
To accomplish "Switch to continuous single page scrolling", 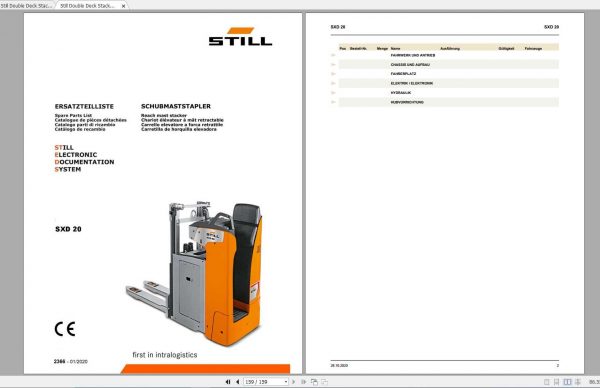I will (557, 382).
